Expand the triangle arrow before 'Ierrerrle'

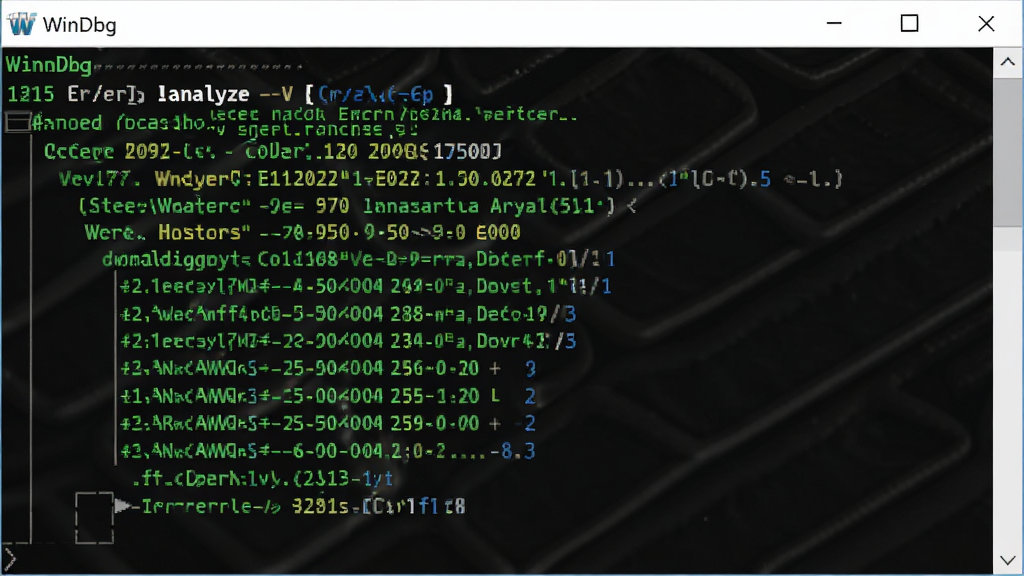[122, 505]
